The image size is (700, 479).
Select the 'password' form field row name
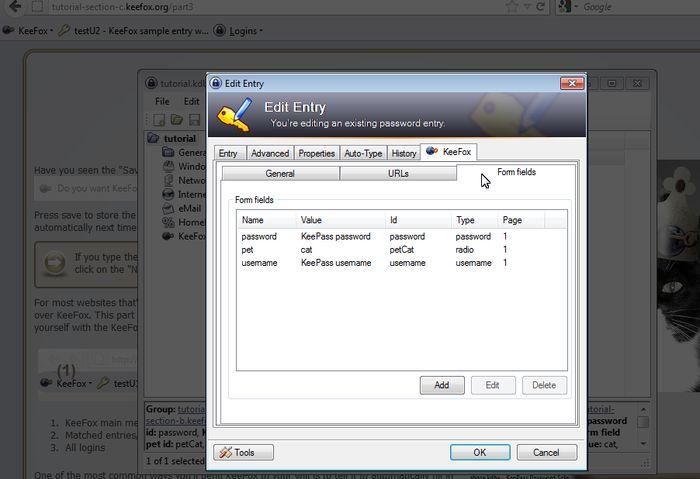pos(259,237)
